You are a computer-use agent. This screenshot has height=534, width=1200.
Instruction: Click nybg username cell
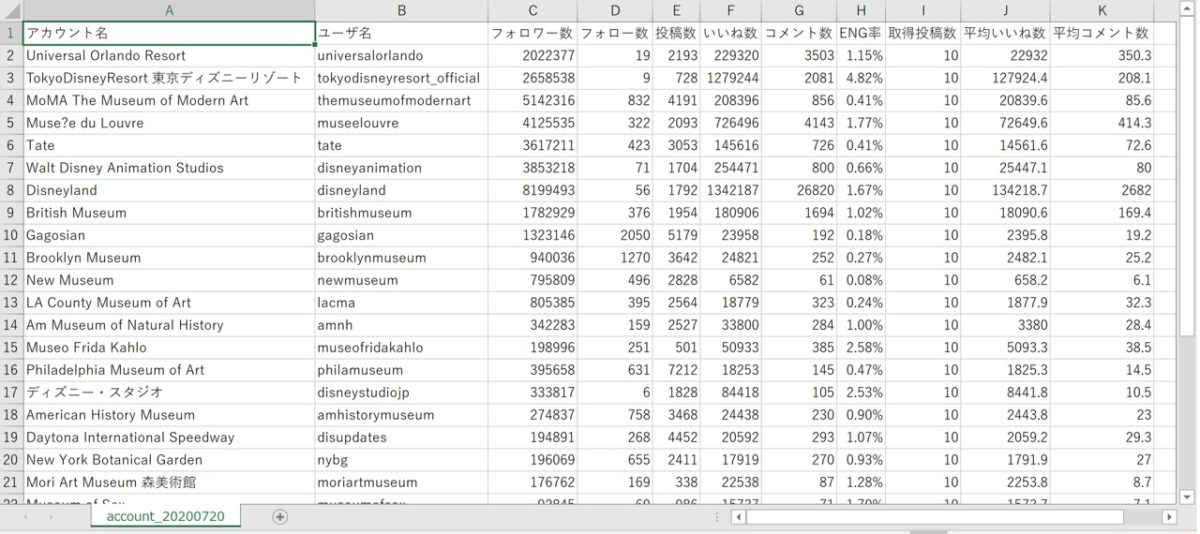[x=401, y=460]
